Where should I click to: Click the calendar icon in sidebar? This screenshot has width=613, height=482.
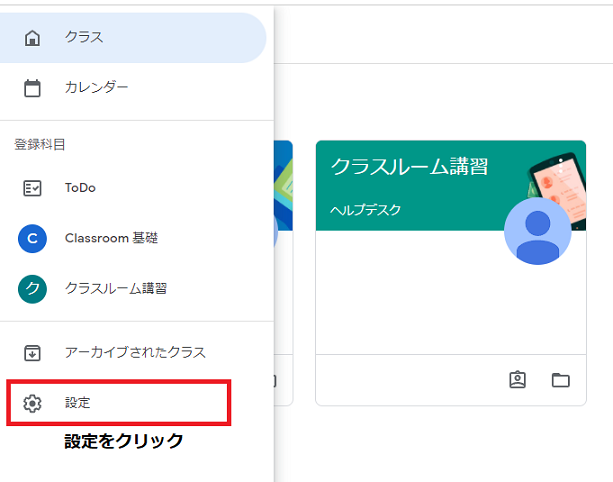(x=32, y=88)
